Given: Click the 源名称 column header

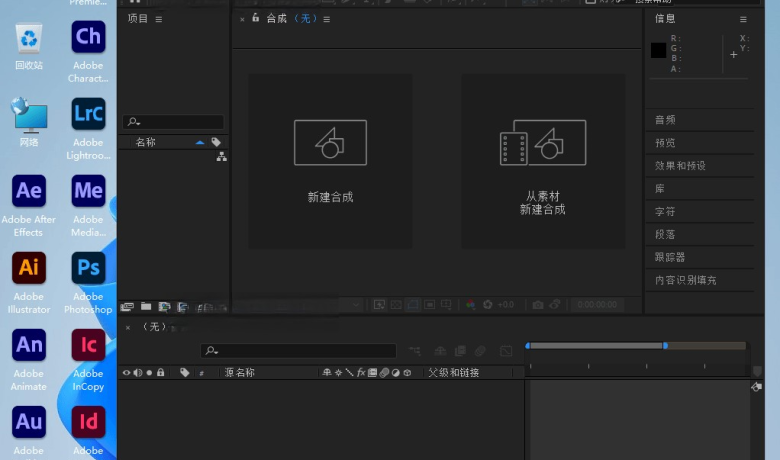Looking at the screenshot, I should [239, 372].
